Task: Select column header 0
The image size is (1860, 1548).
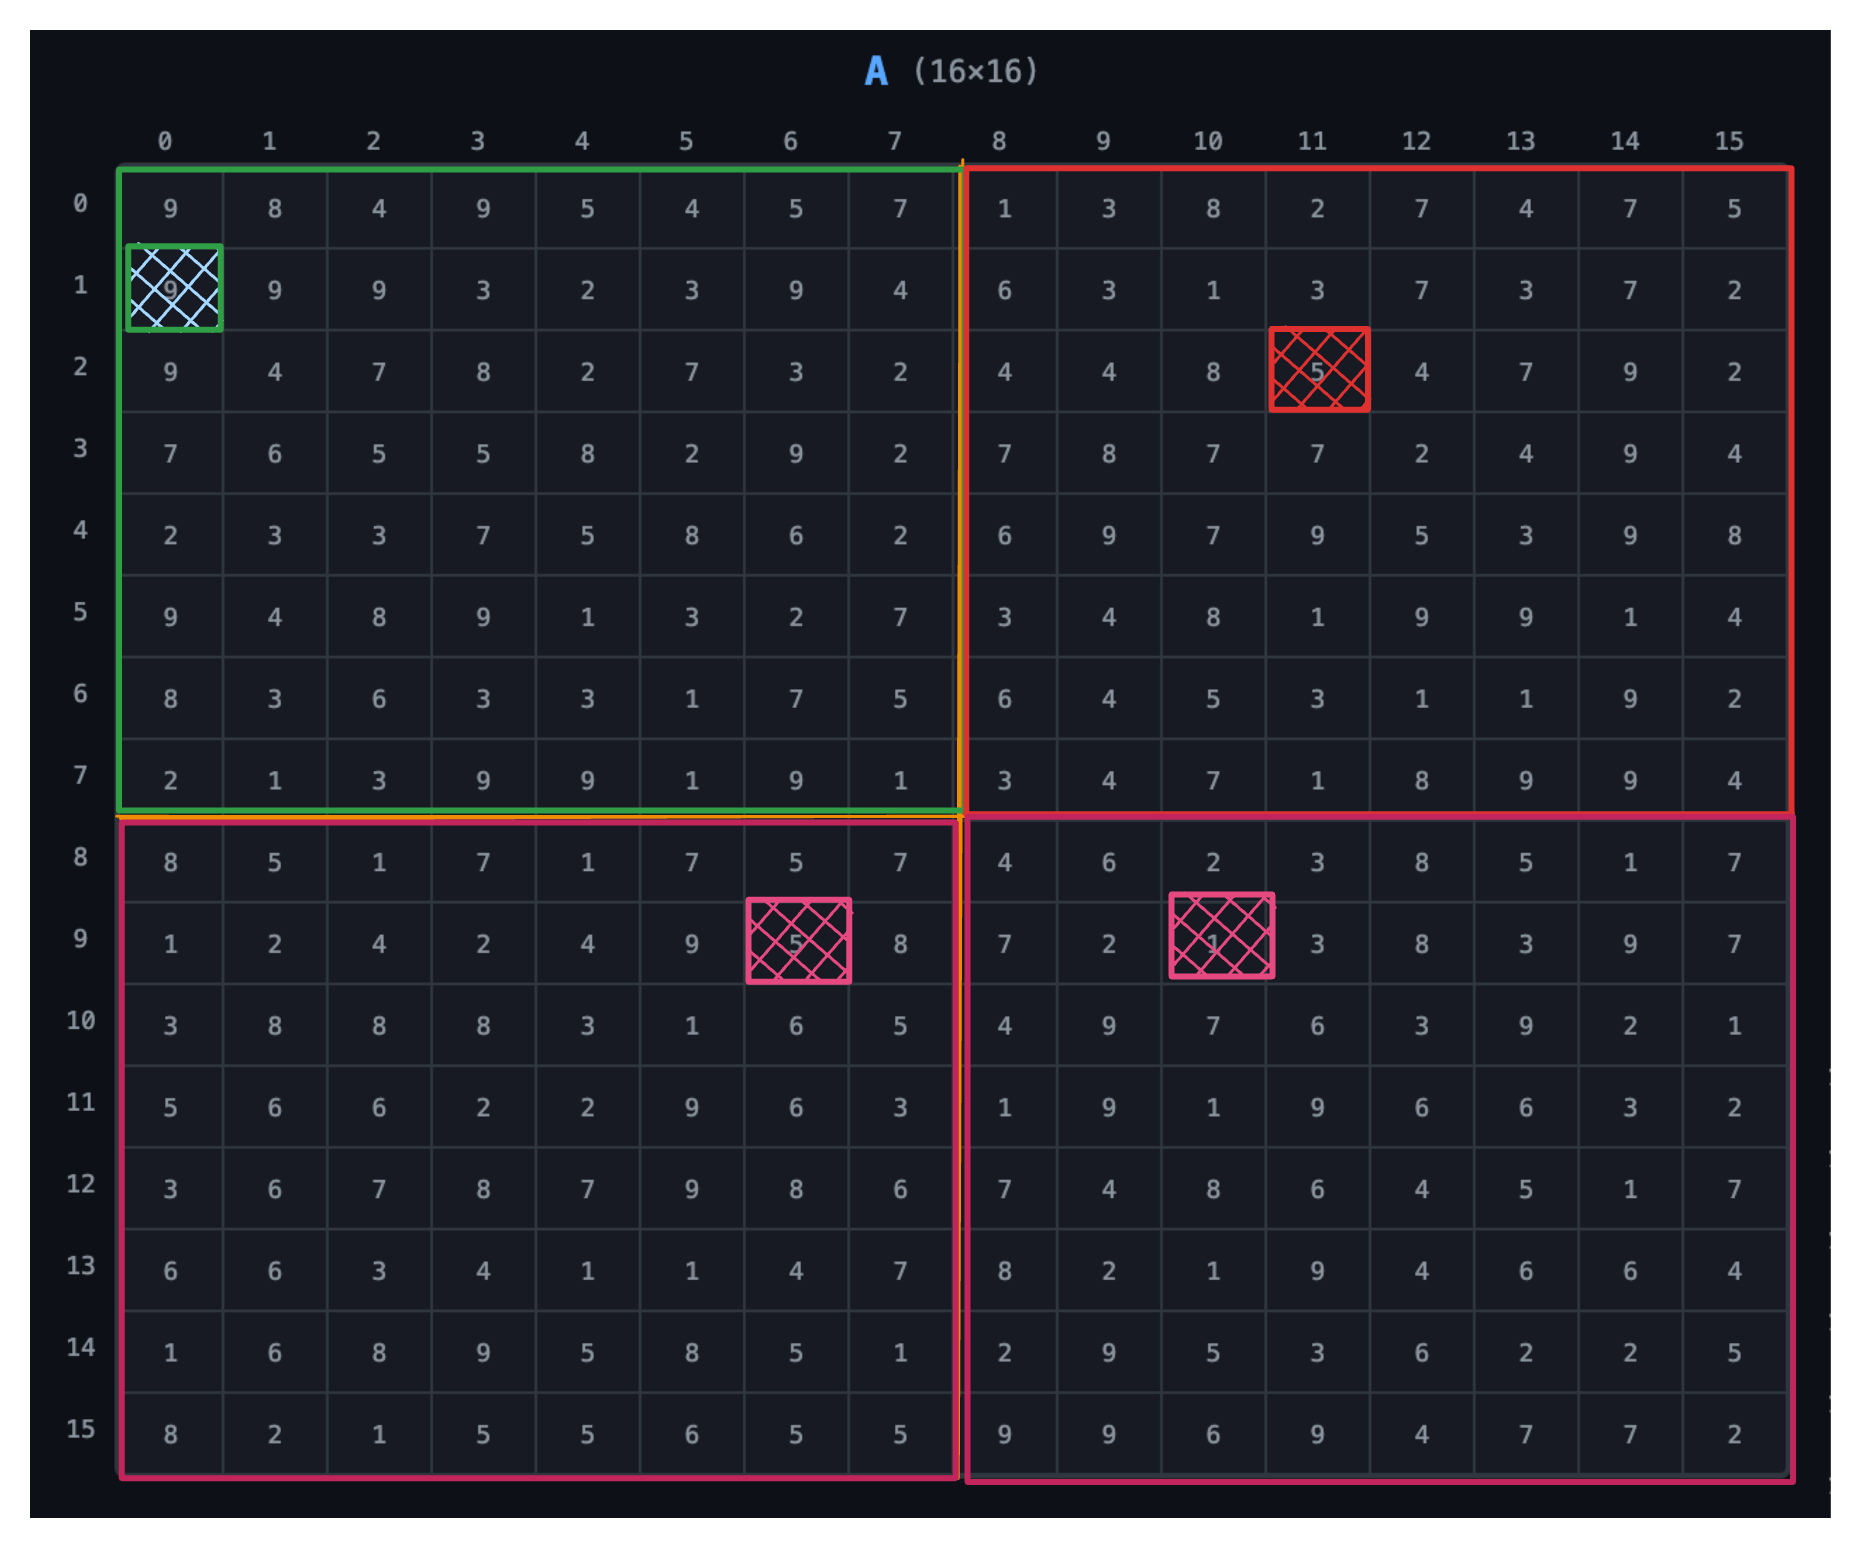Action: [x=165, y=142]
